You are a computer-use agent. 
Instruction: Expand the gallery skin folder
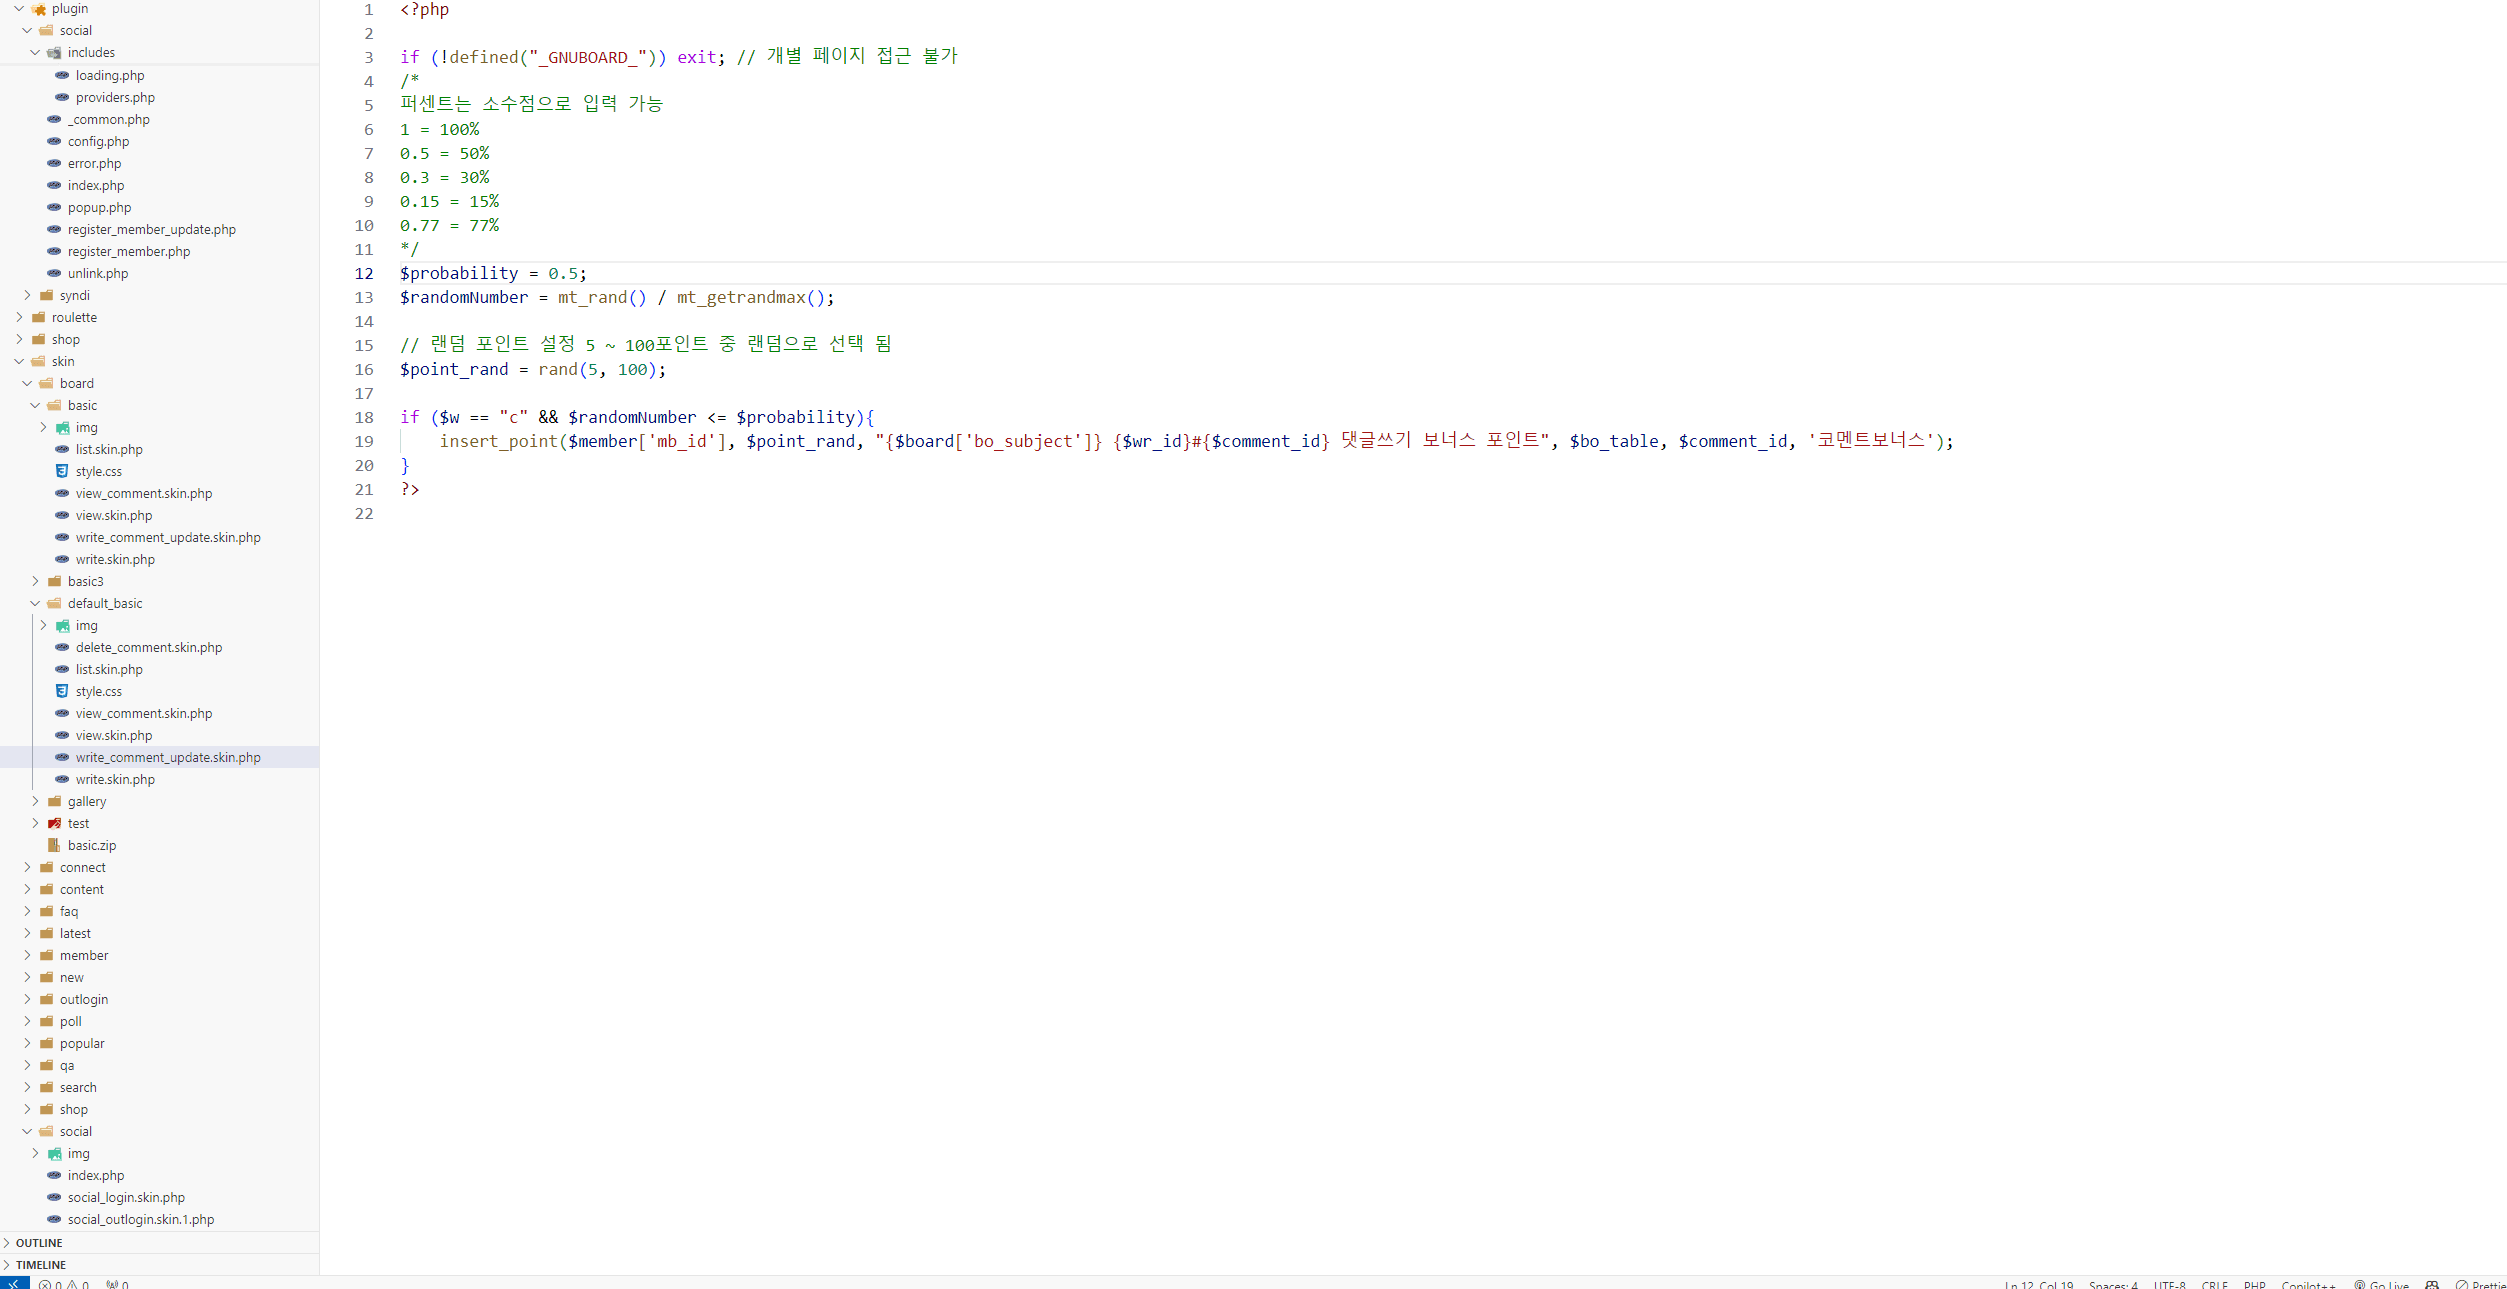(x=86, y=801)
